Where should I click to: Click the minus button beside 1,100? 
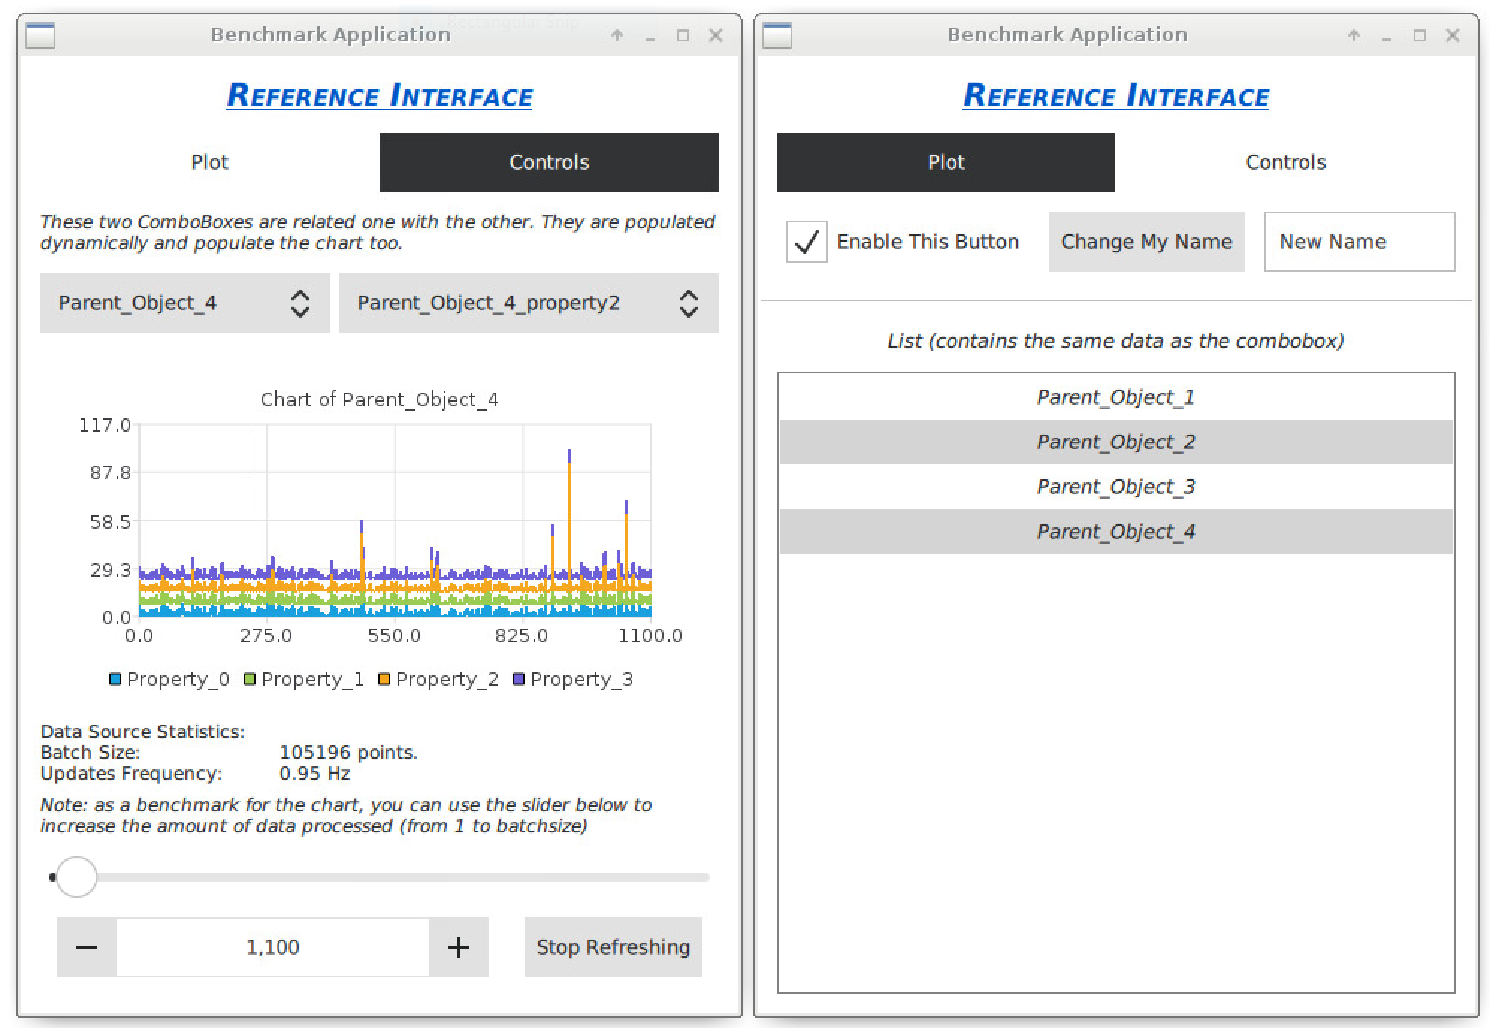[x=87, y=947]
